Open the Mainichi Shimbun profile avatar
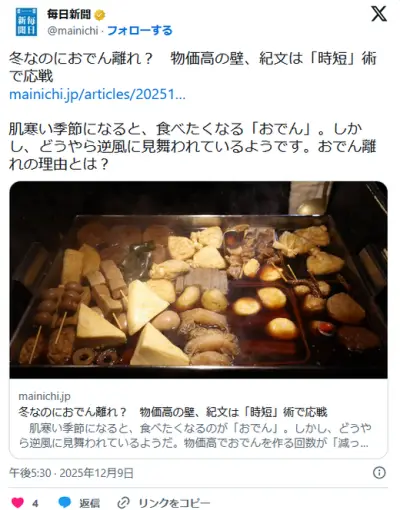This screenshot has width=400, height=510. tap(26, 22)
